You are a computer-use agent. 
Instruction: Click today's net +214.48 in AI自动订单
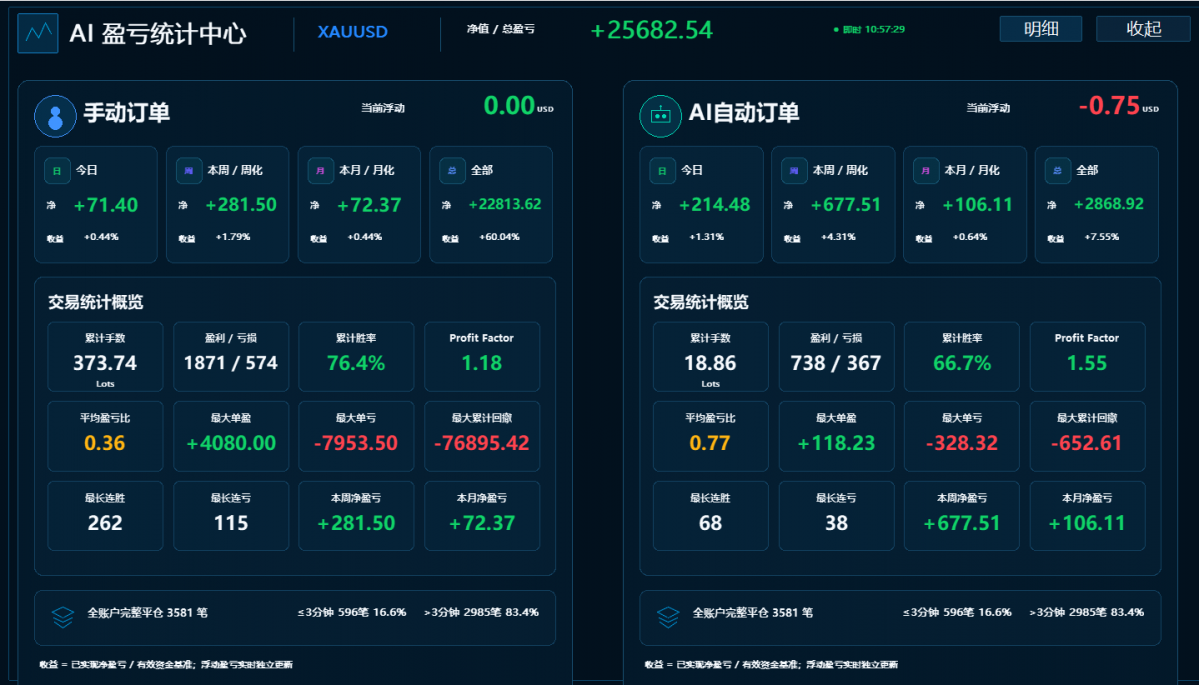pyautogui.click(x=715, y=205)
